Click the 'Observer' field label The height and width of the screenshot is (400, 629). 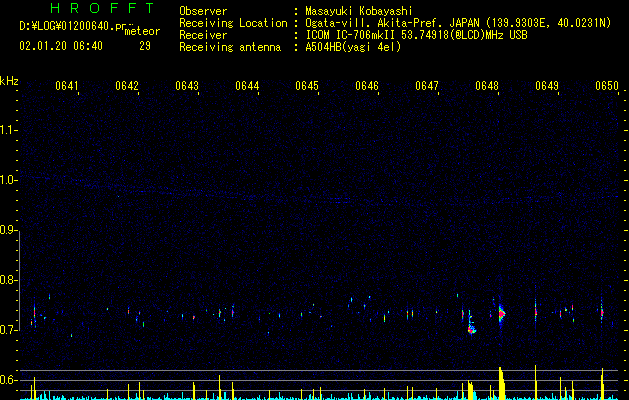pyautogui.click(x=203, y=11)
